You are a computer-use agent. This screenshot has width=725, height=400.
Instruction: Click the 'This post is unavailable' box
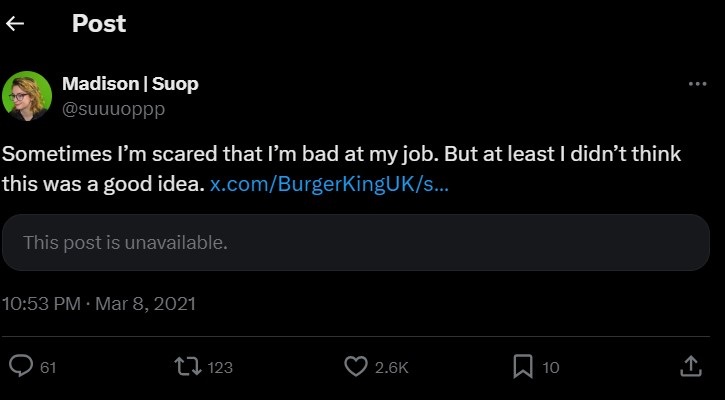(355, 242)
